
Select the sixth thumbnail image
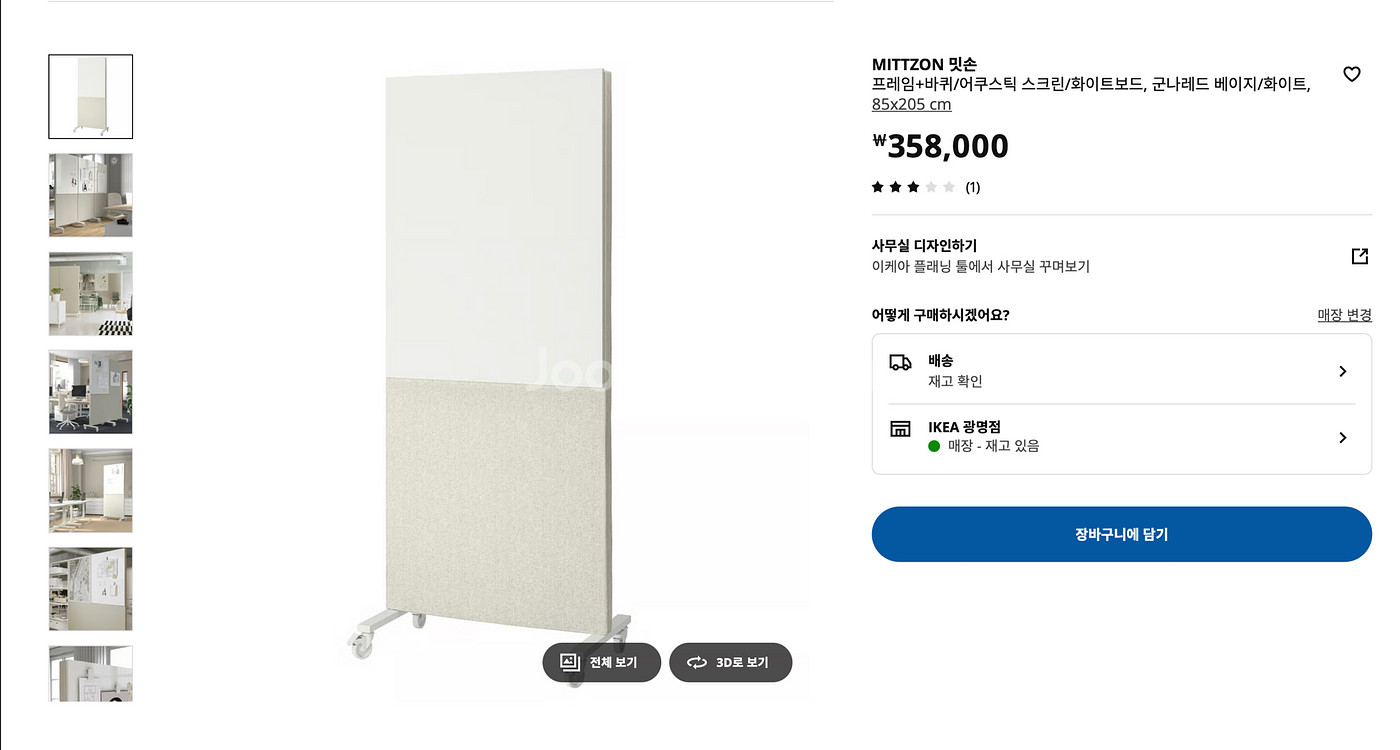click(91, 588)
